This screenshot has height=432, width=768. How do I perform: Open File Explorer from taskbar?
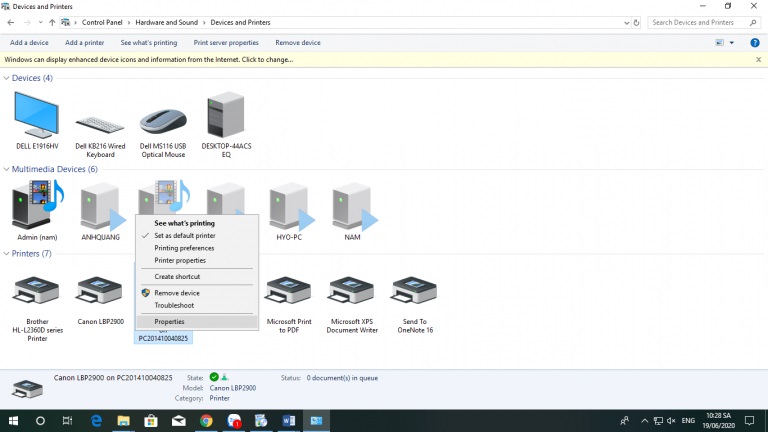[123, 421]
